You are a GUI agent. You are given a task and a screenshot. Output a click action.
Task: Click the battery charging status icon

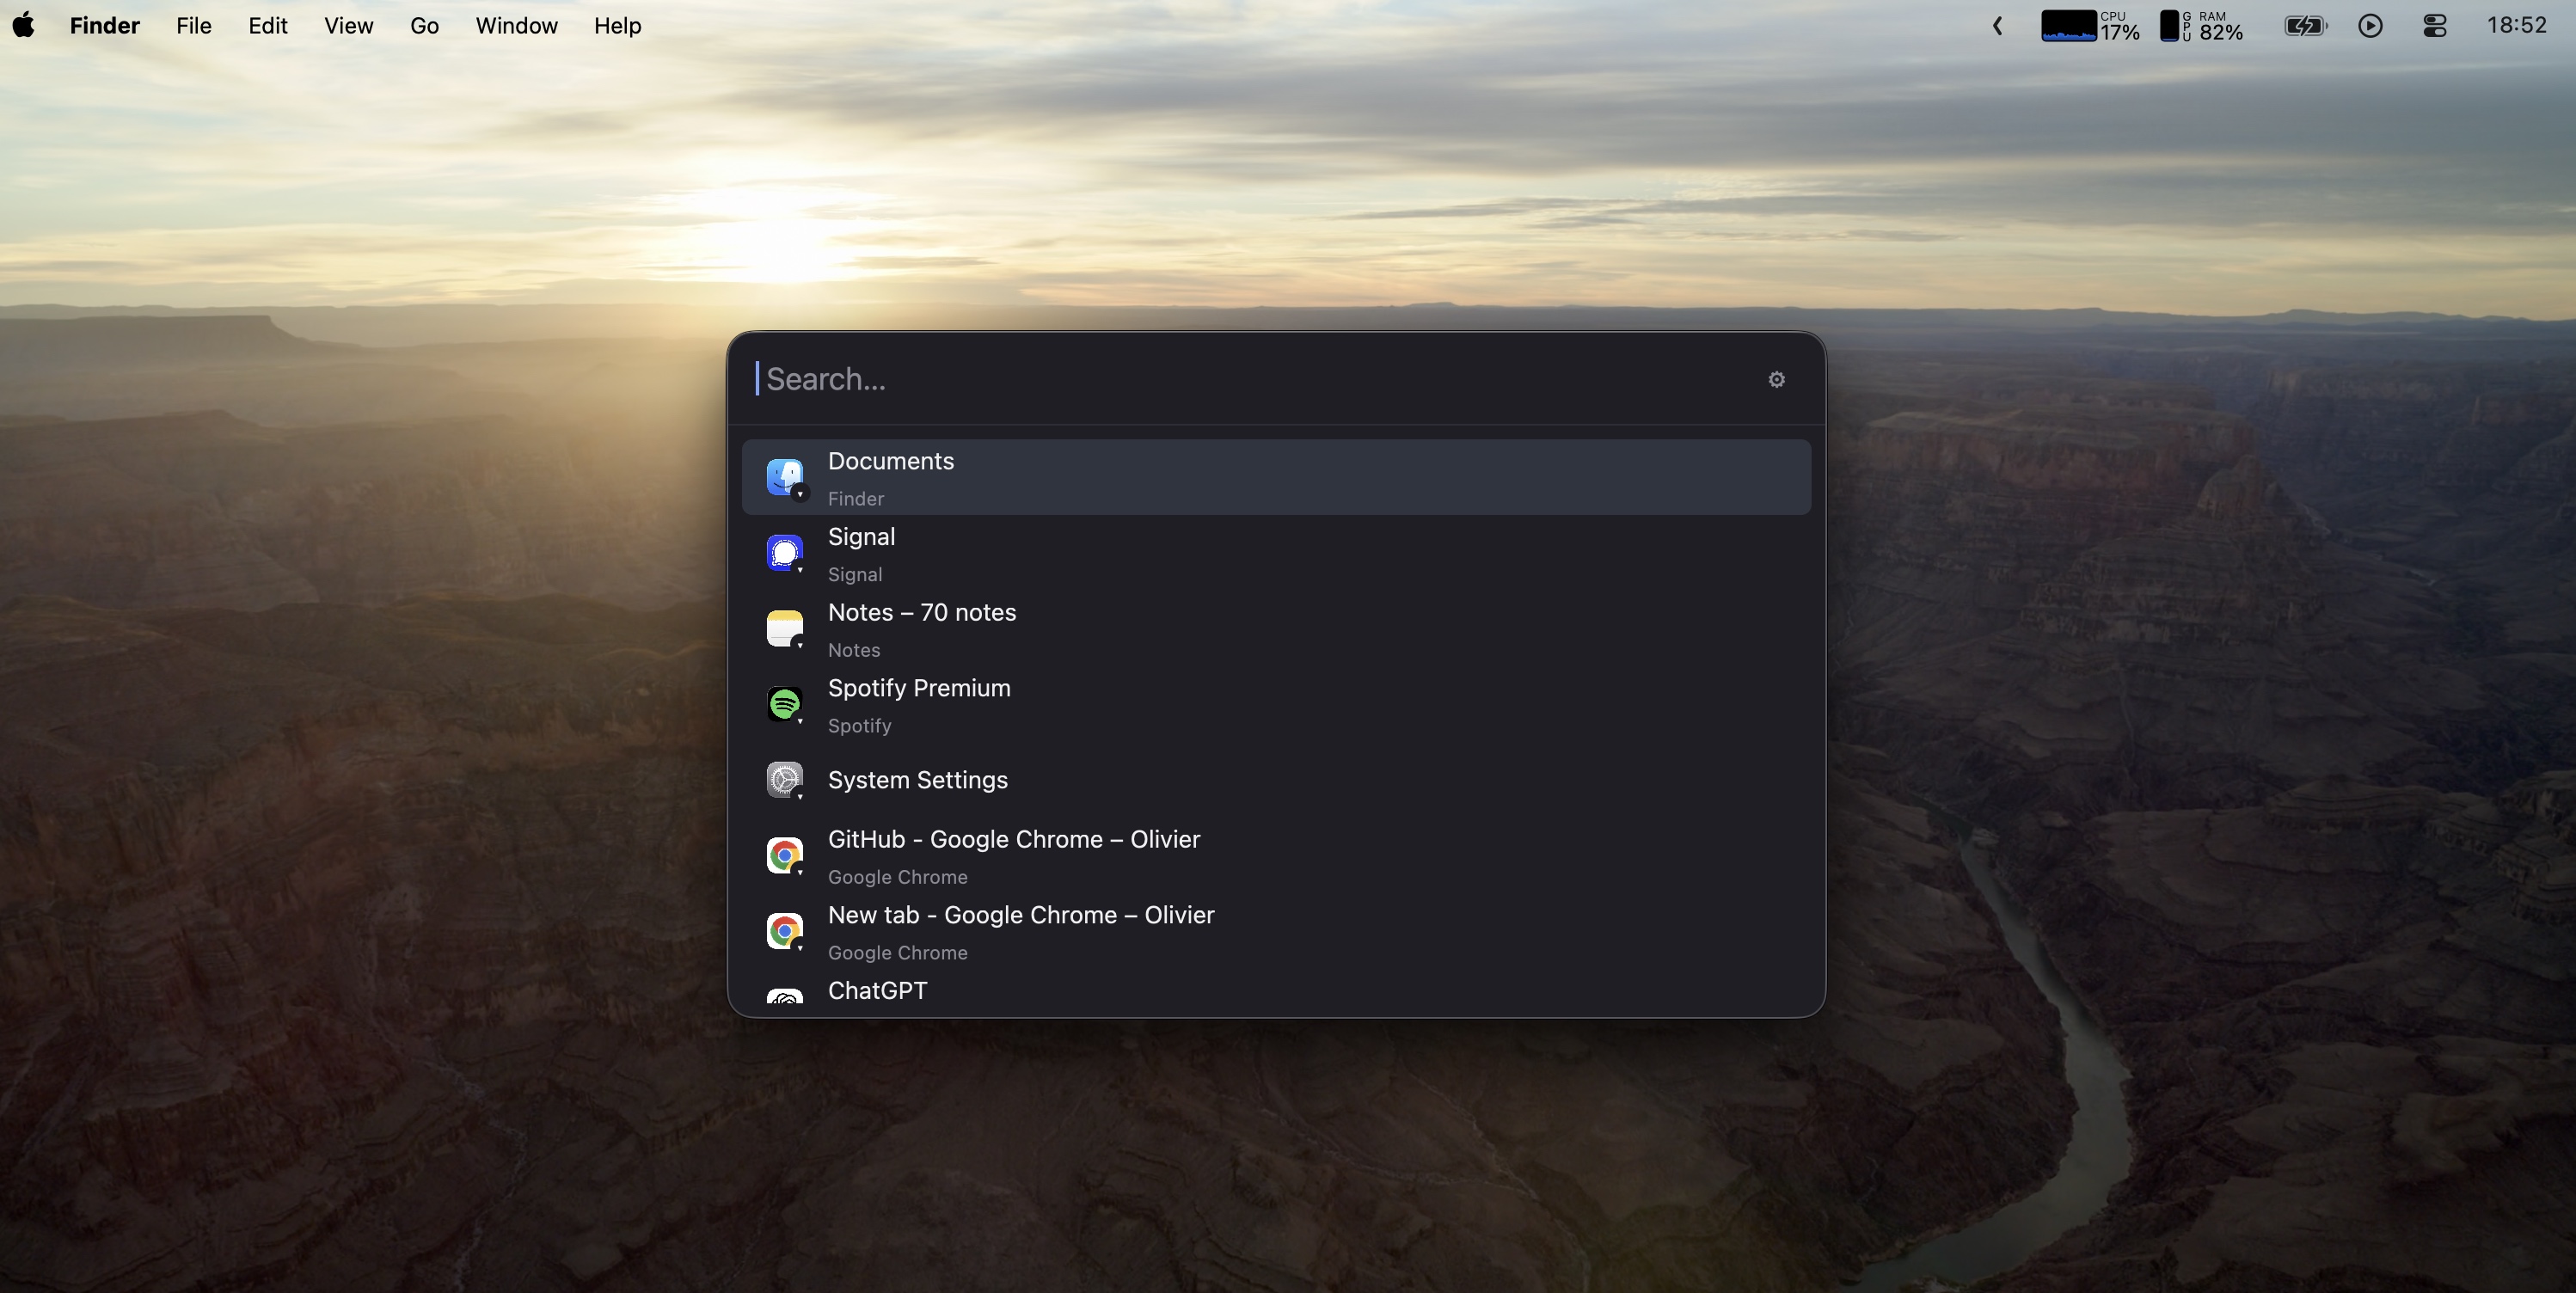[x=2305, y=26]
